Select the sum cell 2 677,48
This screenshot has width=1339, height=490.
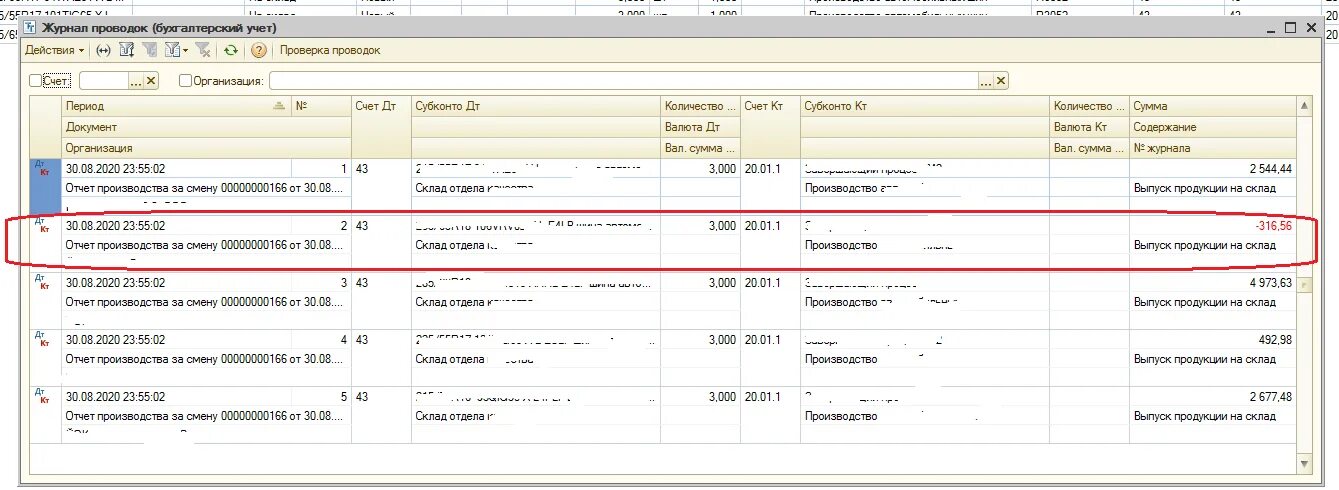tap(1213, 397)
